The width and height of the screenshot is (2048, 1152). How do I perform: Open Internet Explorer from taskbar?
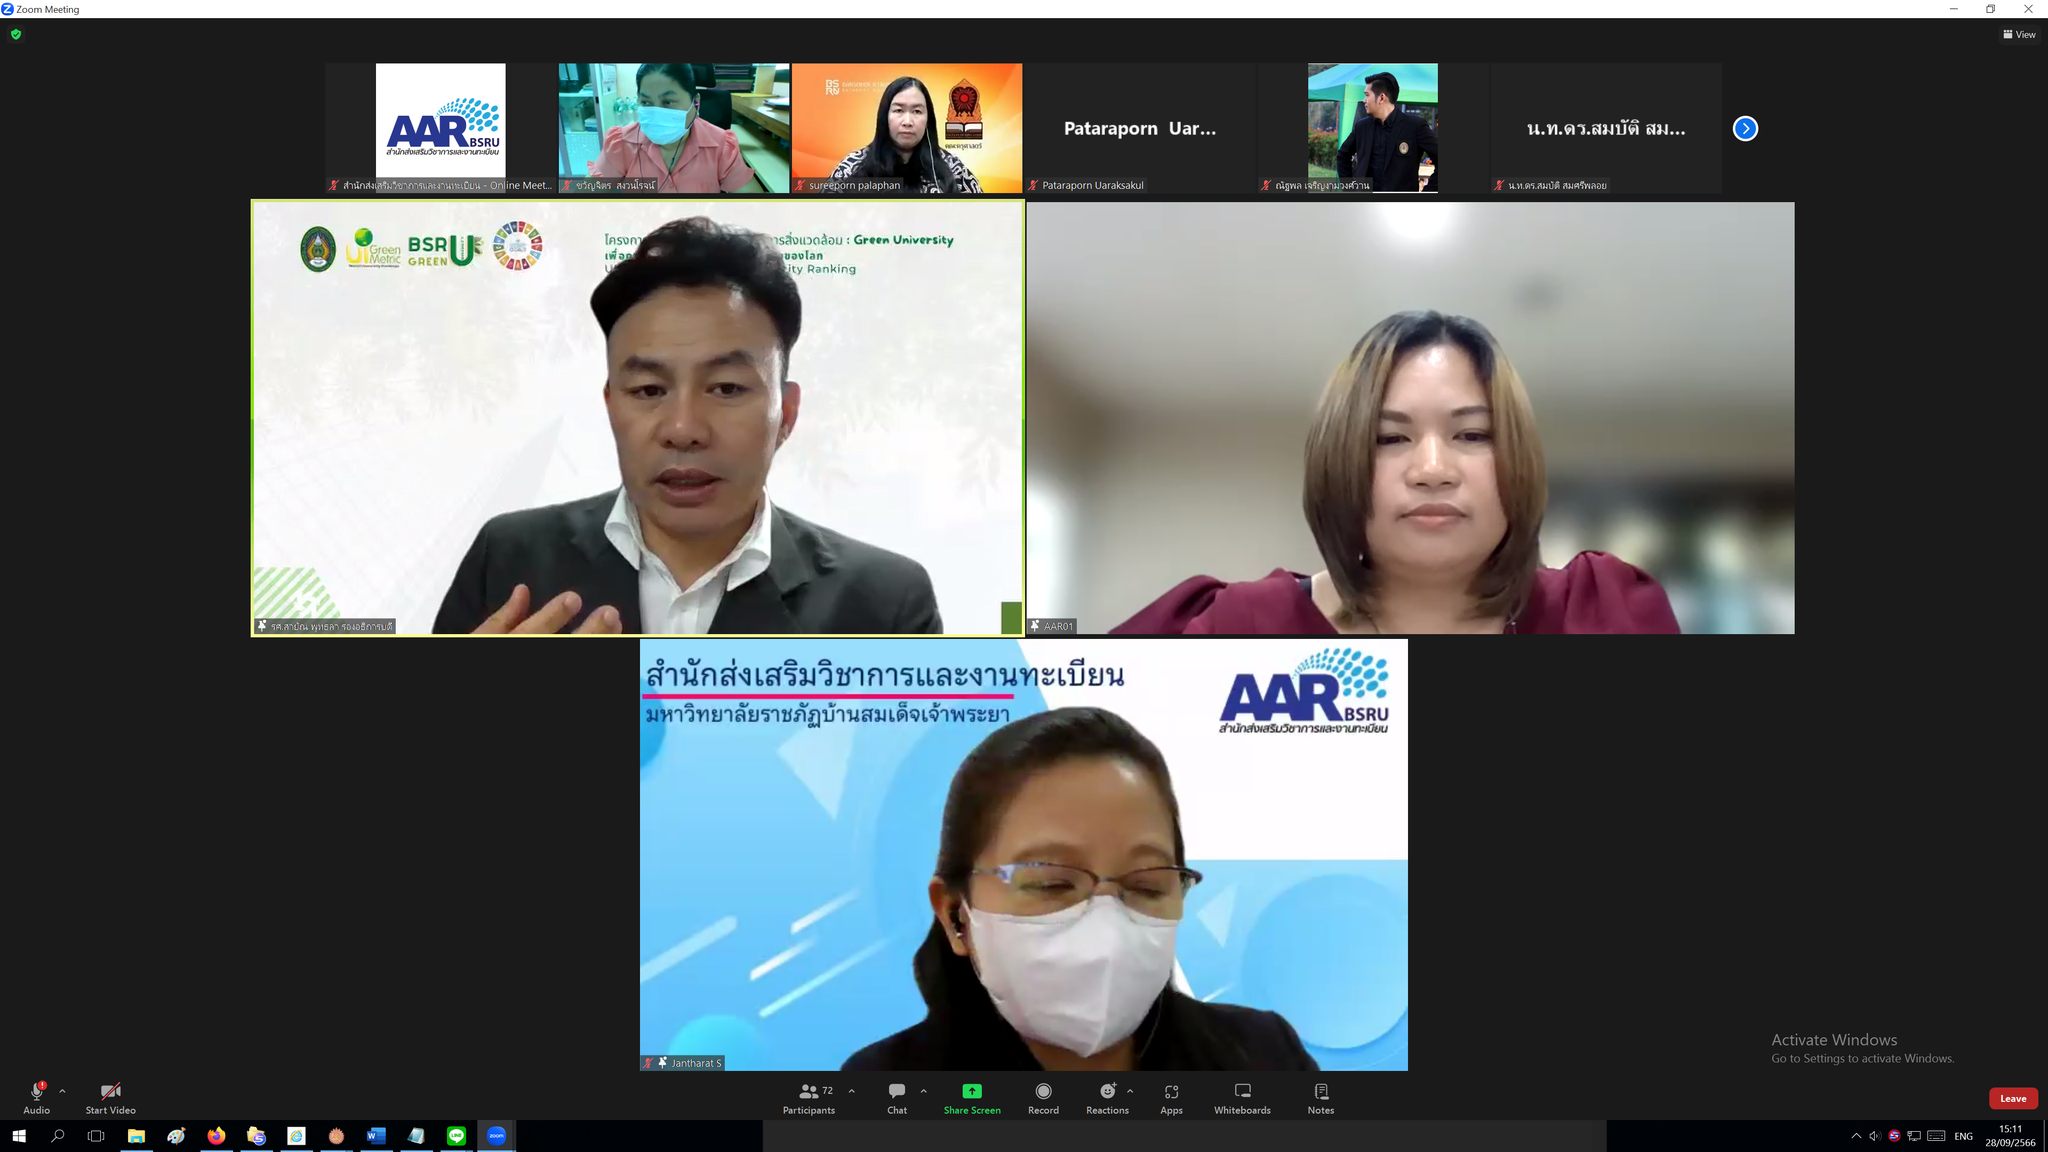(296, 1136)
